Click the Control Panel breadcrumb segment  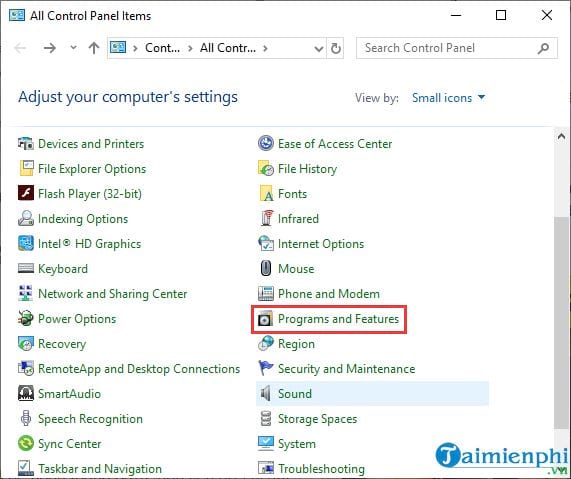[x=162, y=48]
